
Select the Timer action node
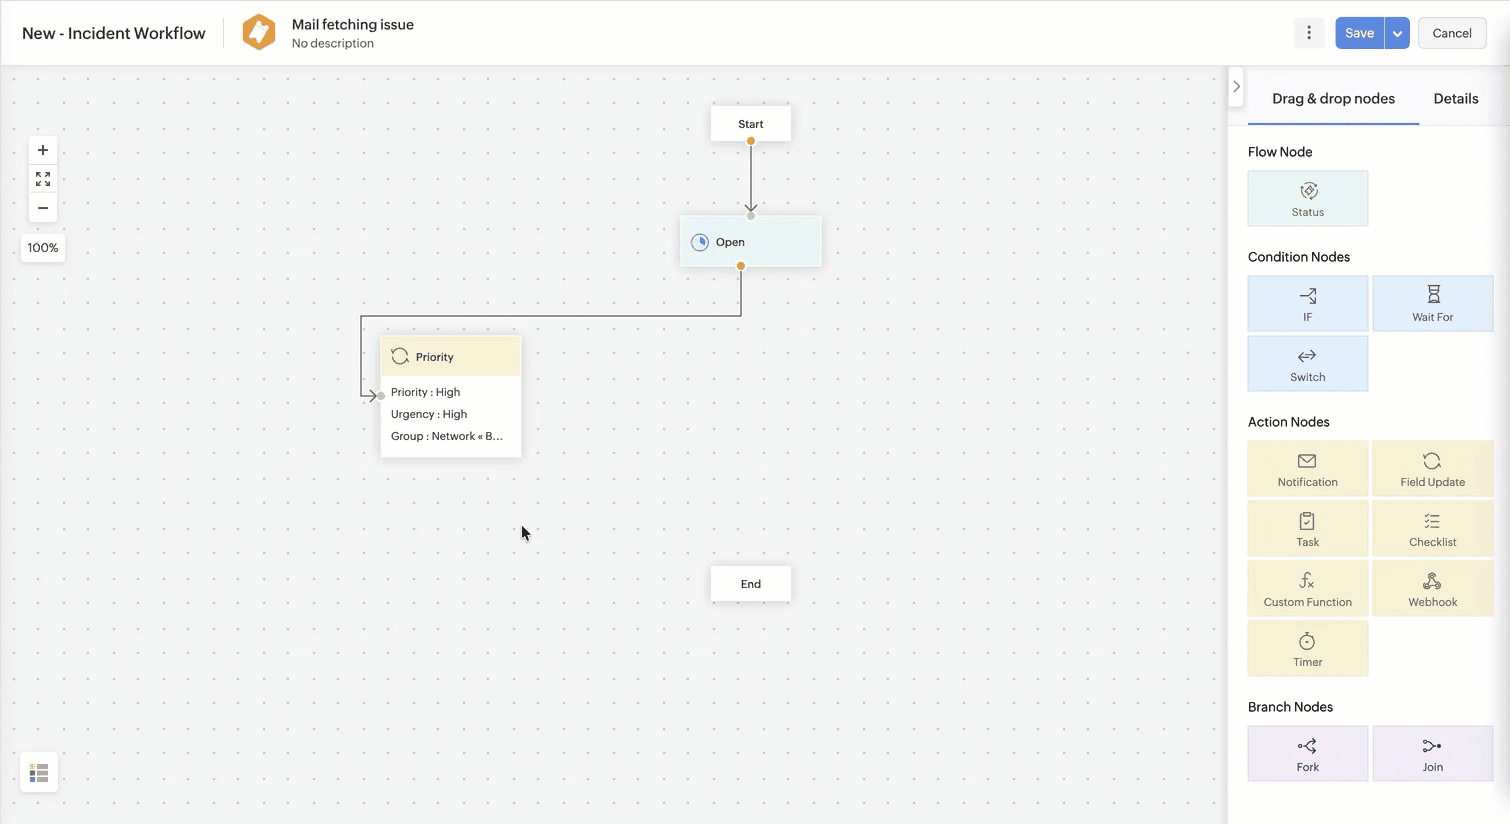pos(1307,648)
